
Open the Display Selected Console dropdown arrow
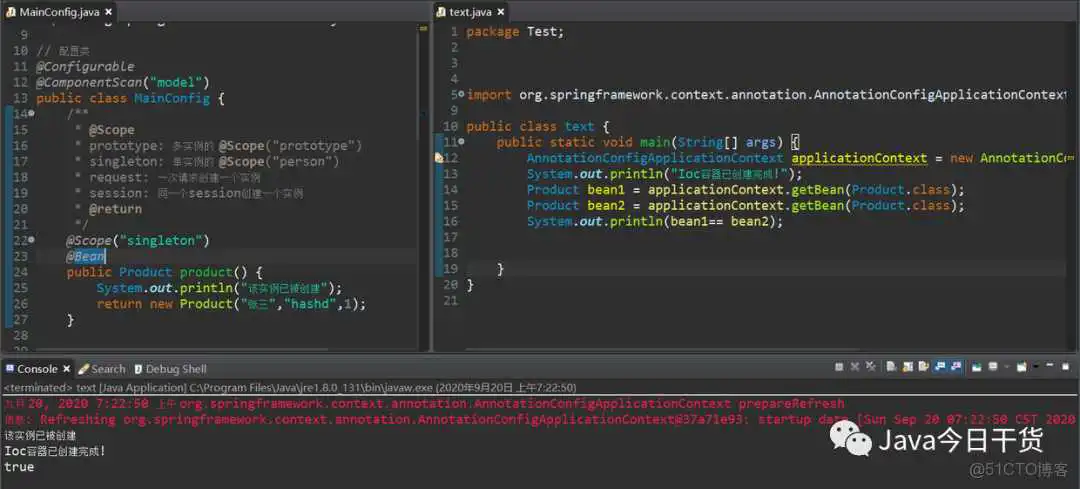(x=1007, y=367)
